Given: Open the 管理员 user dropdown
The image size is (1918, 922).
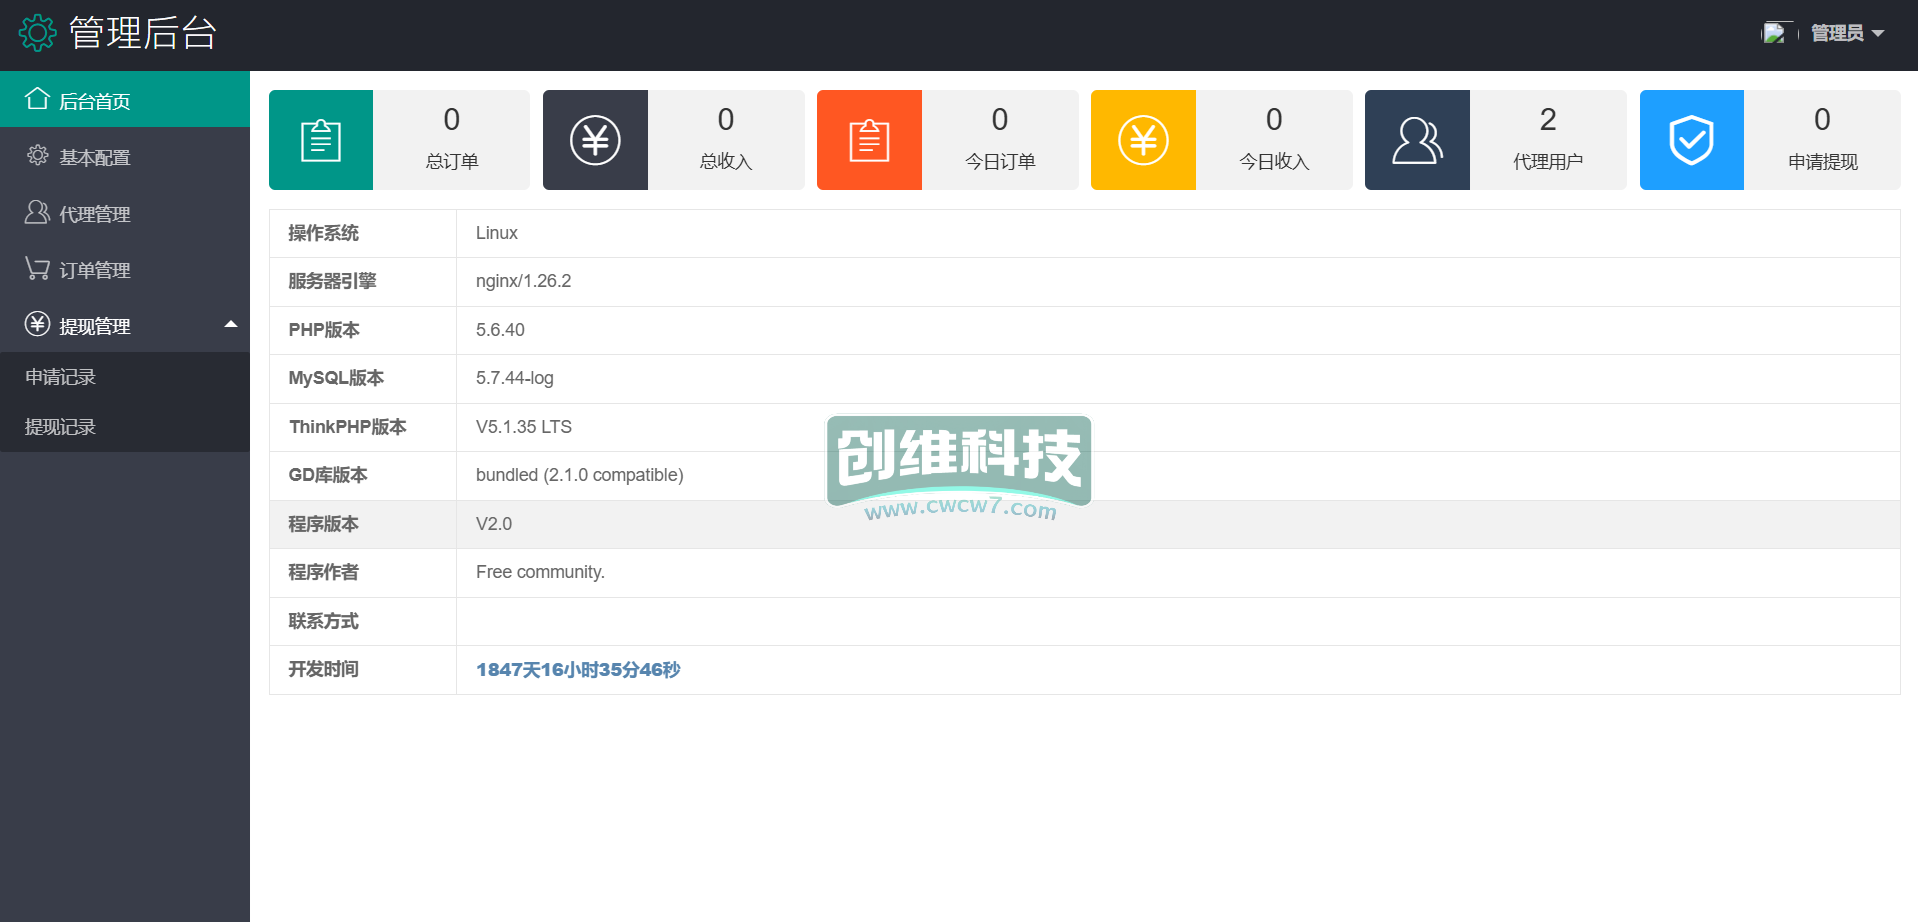Looking at the screenshot, I should 1846,33.
